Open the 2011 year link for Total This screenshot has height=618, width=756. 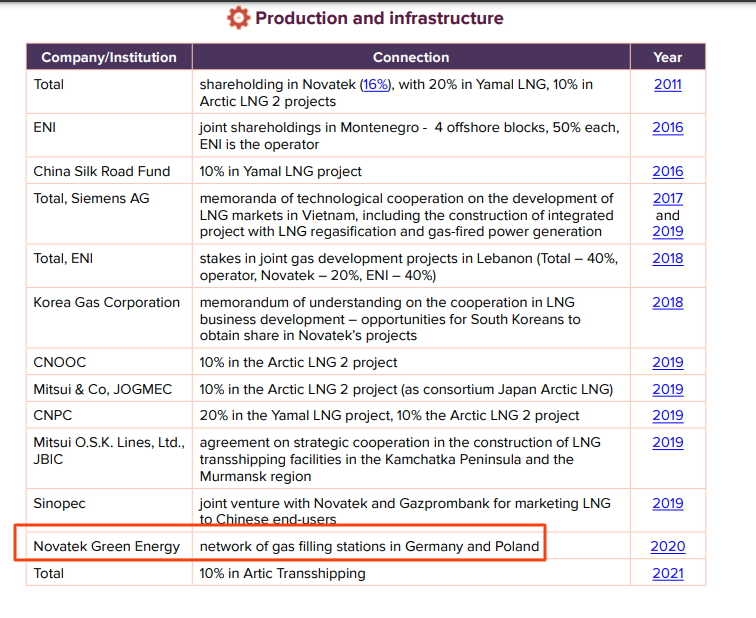(668, 84)
